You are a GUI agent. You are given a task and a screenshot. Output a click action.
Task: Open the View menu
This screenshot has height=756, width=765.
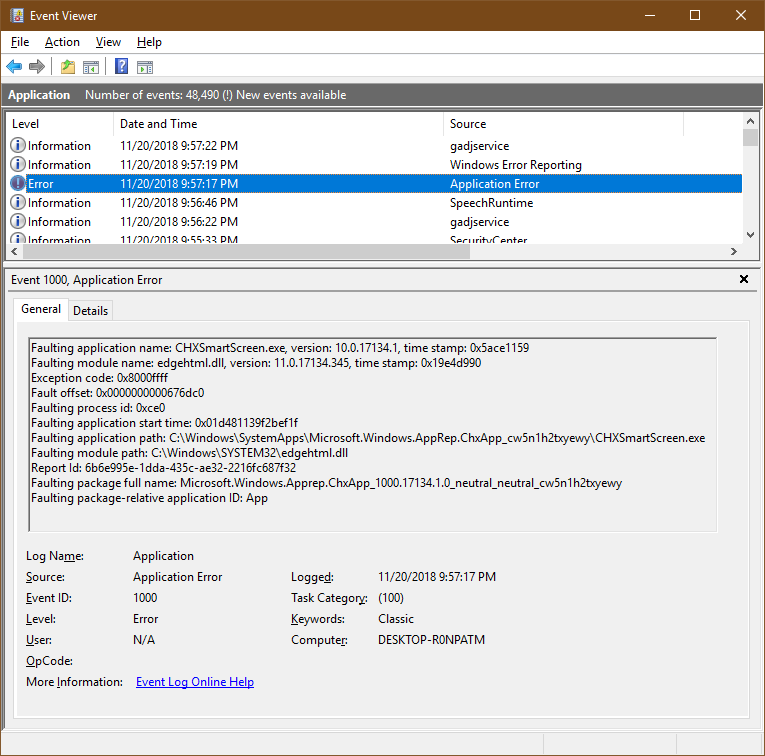[108, 42]
